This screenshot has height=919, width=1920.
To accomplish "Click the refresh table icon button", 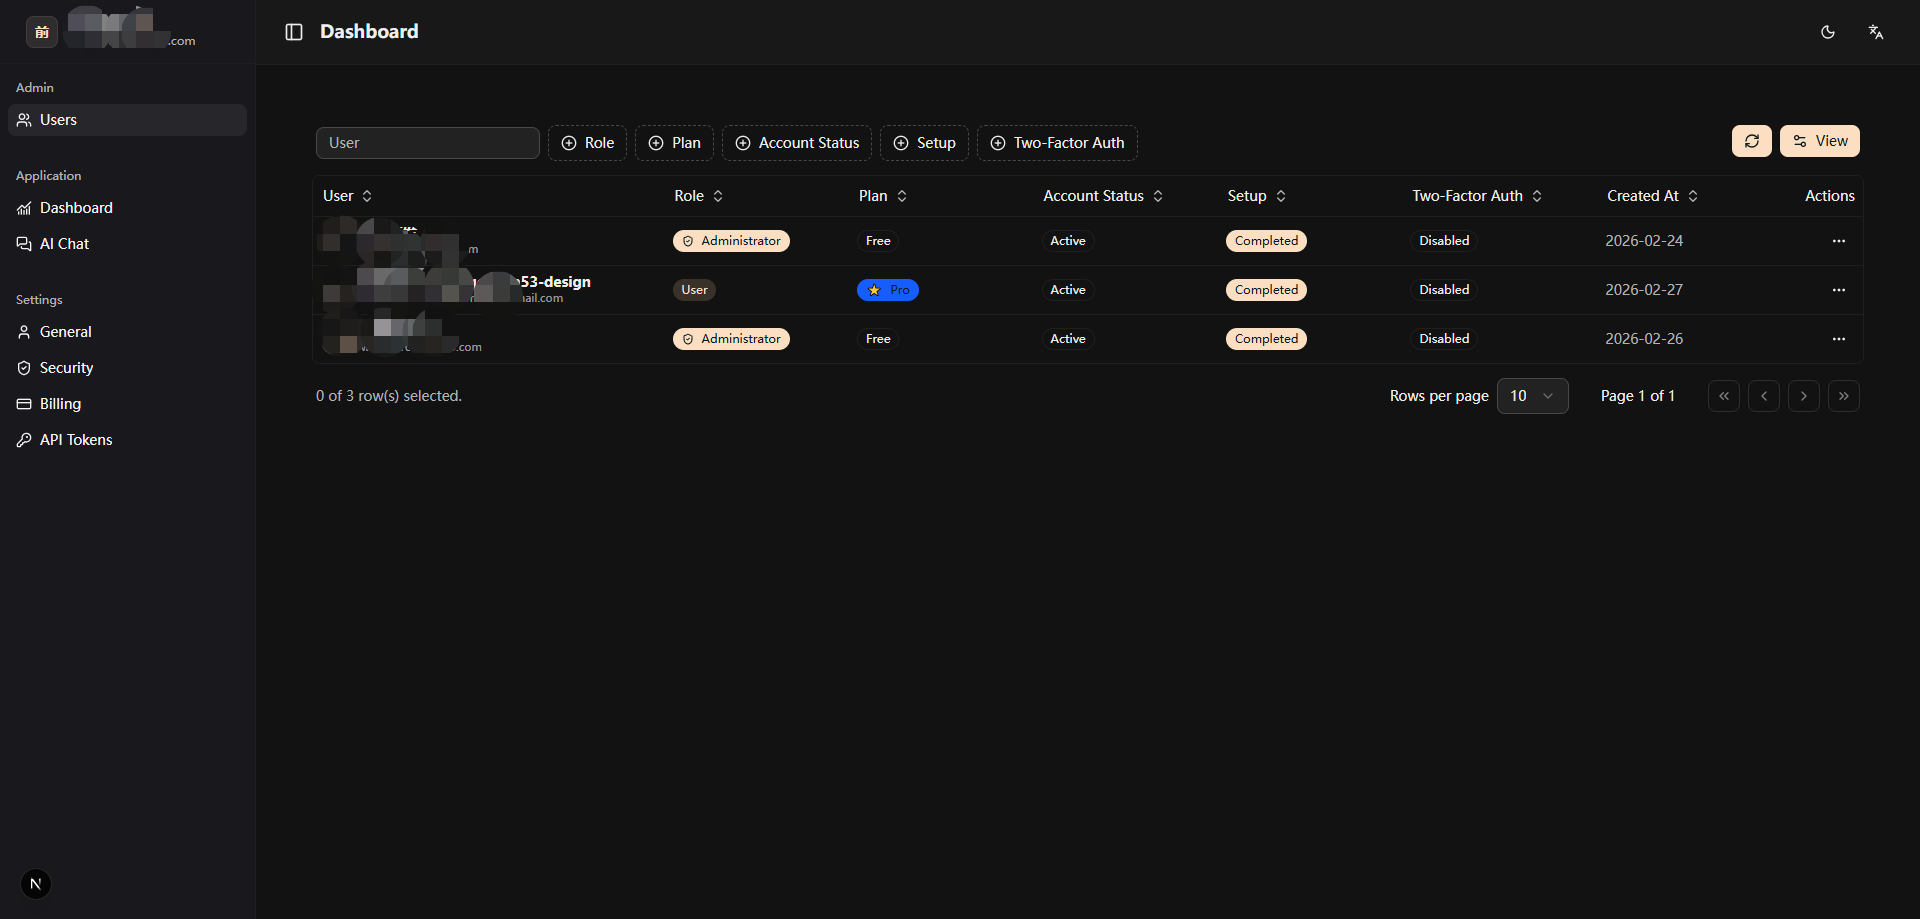I will pyautogui.click(x=1751, y=141).
